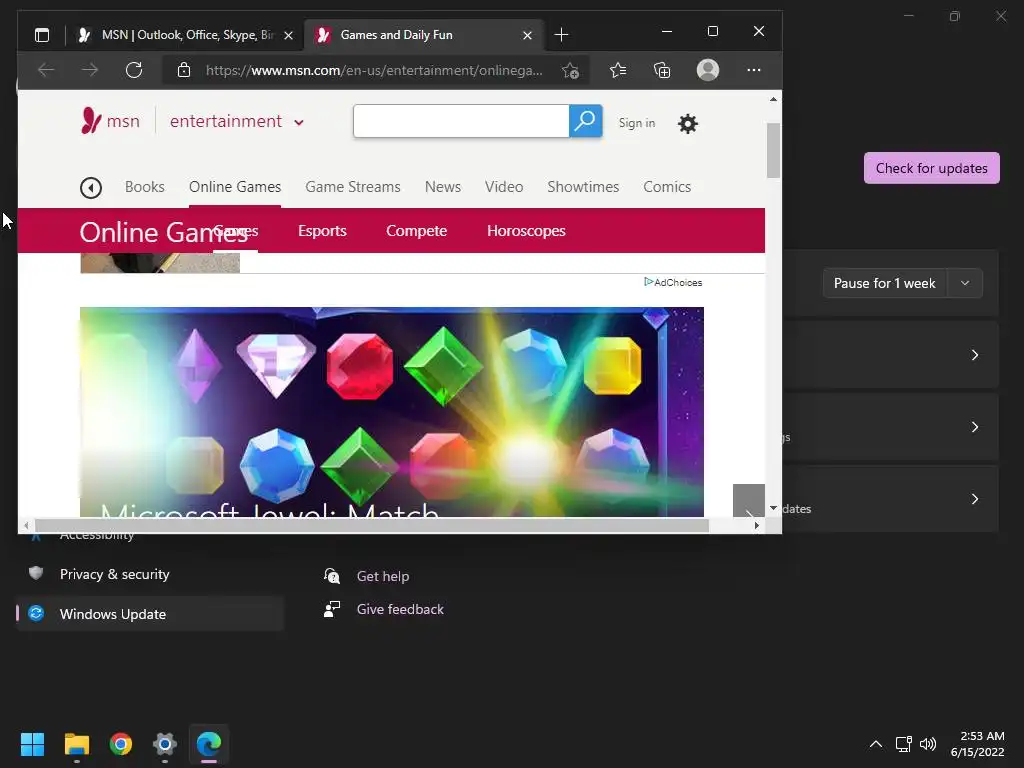This screenshot has width=1024, height=768.
Task: Click the page vertical scrollbar thumb
Action: (x=773, y=150)
